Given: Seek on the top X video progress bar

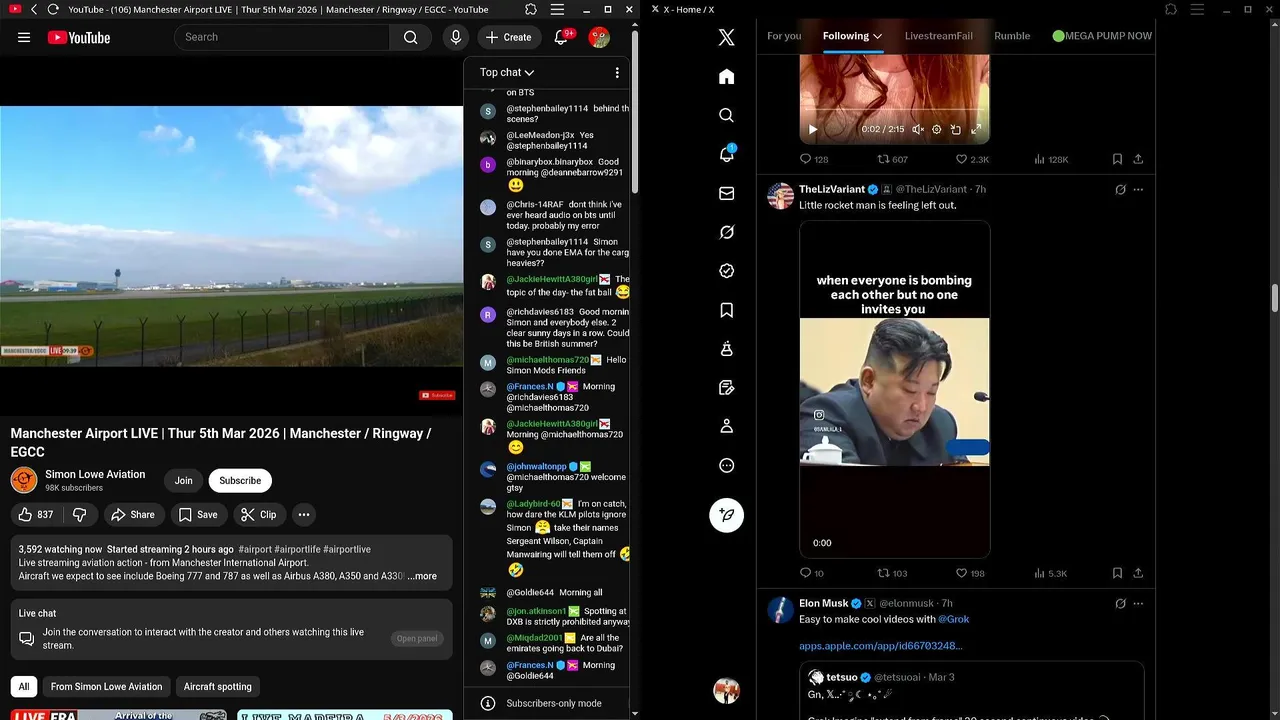Looking at the screenshot, I should click(x=895, y=110).
